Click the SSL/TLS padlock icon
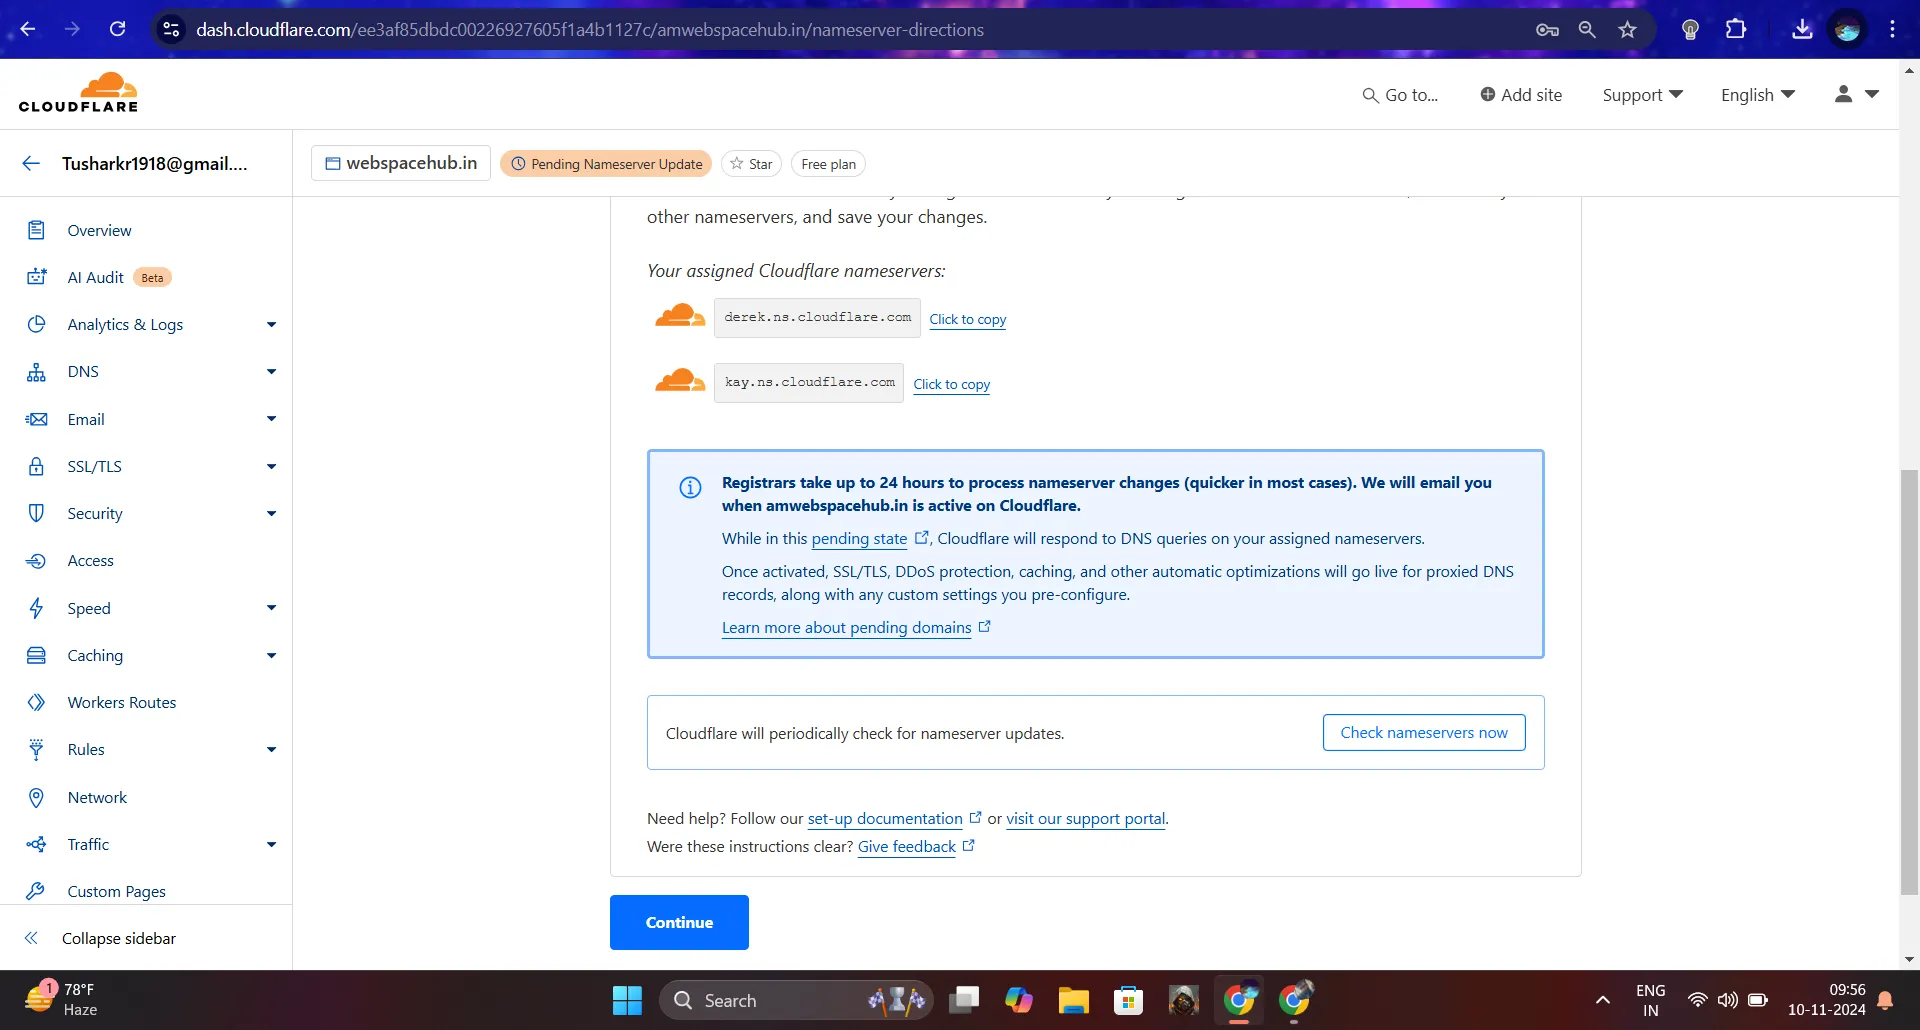Screen dimensions: 1920x1030 [x=36, y=466]
